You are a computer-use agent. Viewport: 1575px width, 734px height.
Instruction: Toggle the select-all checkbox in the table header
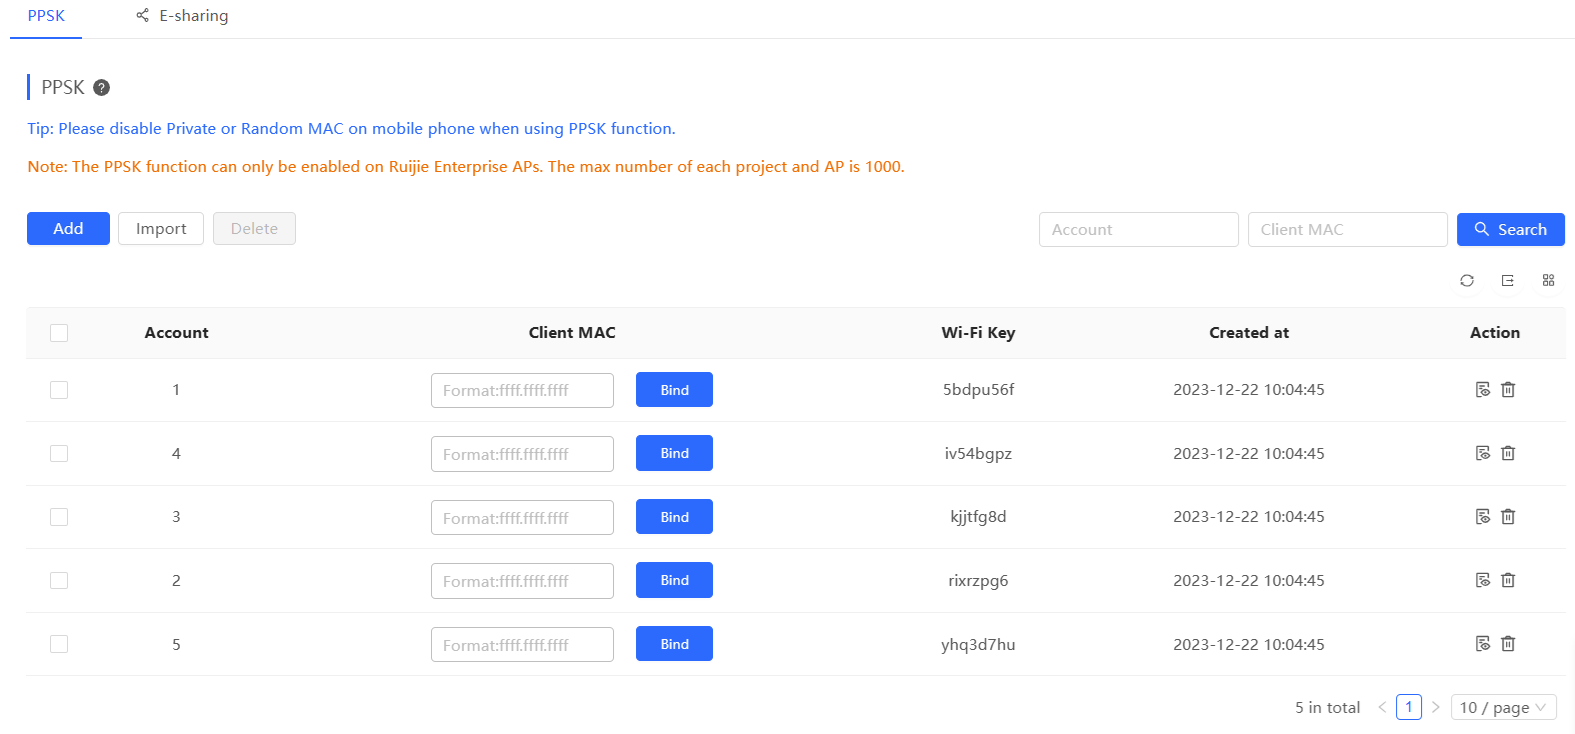(59, 333)
